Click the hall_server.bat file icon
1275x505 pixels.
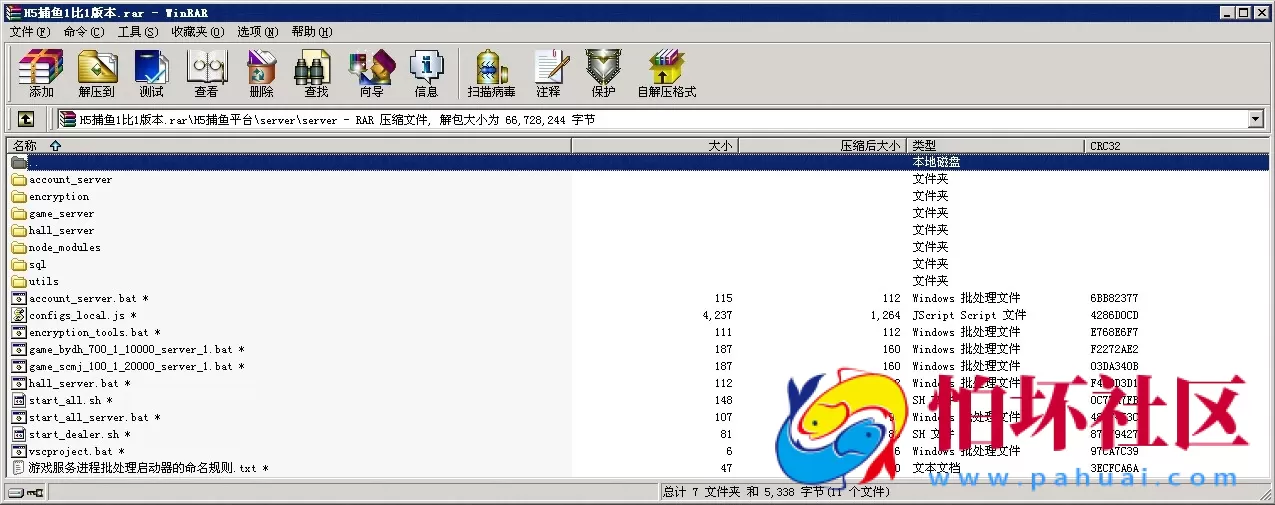[x=19, y=383]
